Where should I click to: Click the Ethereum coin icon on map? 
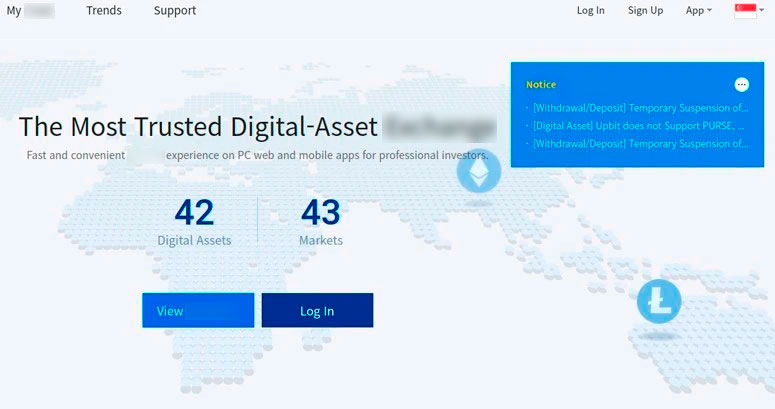click(478, 175)
